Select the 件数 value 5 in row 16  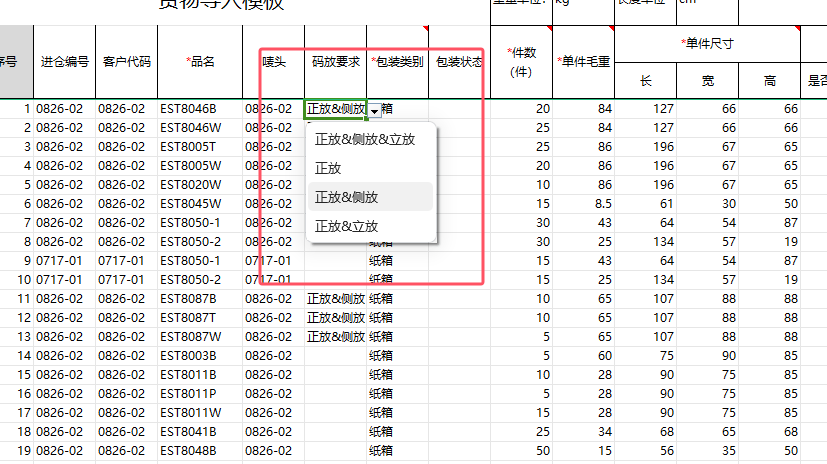point(522,394)
